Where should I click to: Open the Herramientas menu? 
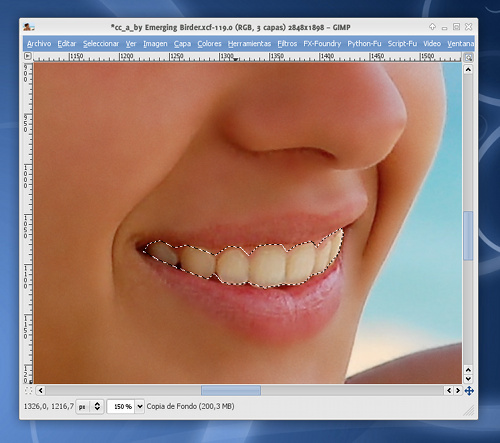[x=249, y=44]
